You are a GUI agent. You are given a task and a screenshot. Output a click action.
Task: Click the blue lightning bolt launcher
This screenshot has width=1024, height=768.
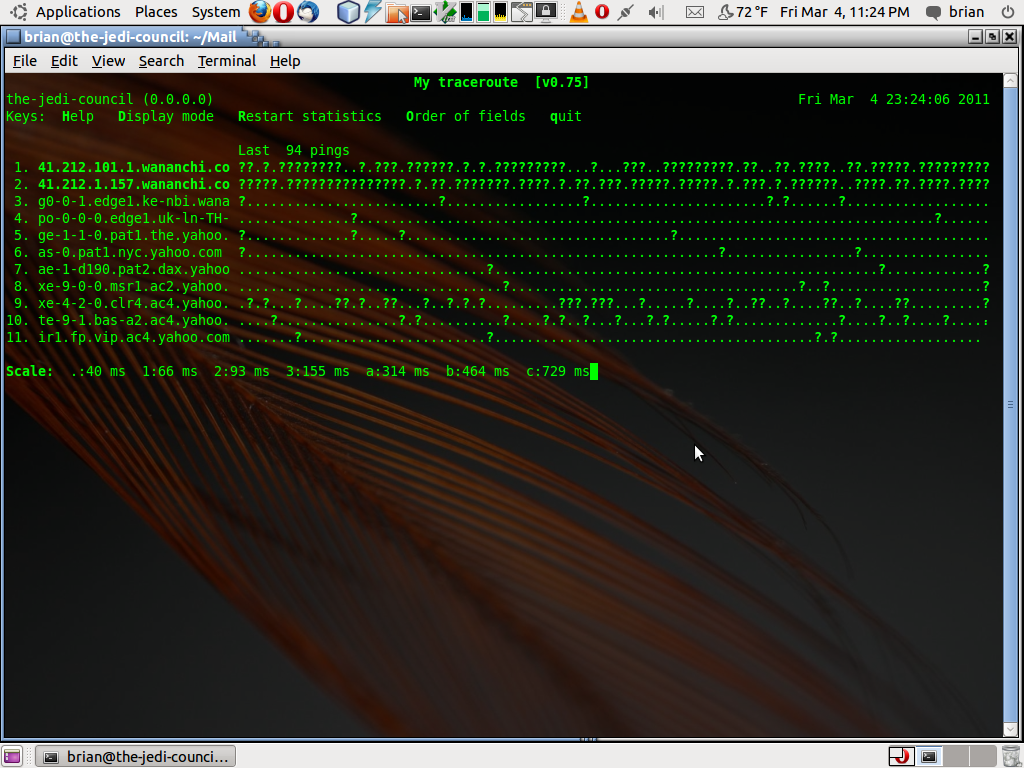372,12
